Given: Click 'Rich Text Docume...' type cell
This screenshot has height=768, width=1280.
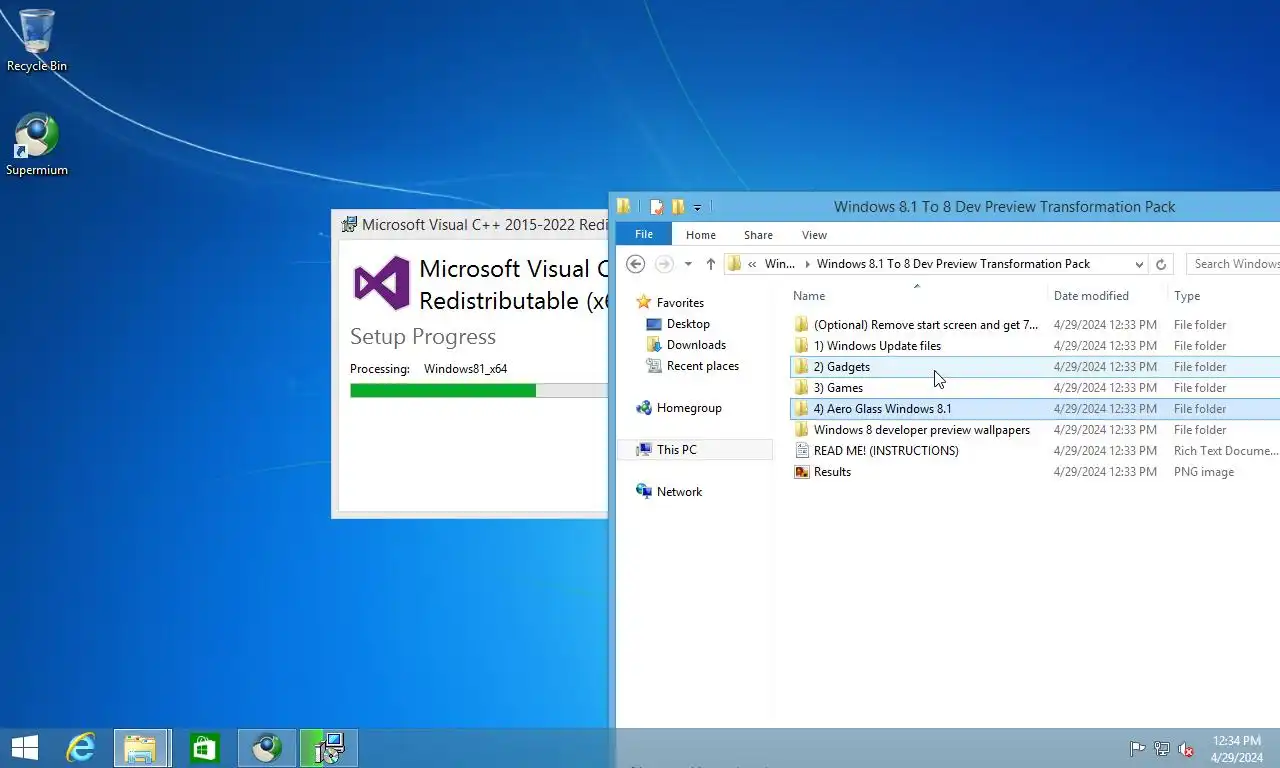Looking at the screenshot, I should coord(1225,451).
